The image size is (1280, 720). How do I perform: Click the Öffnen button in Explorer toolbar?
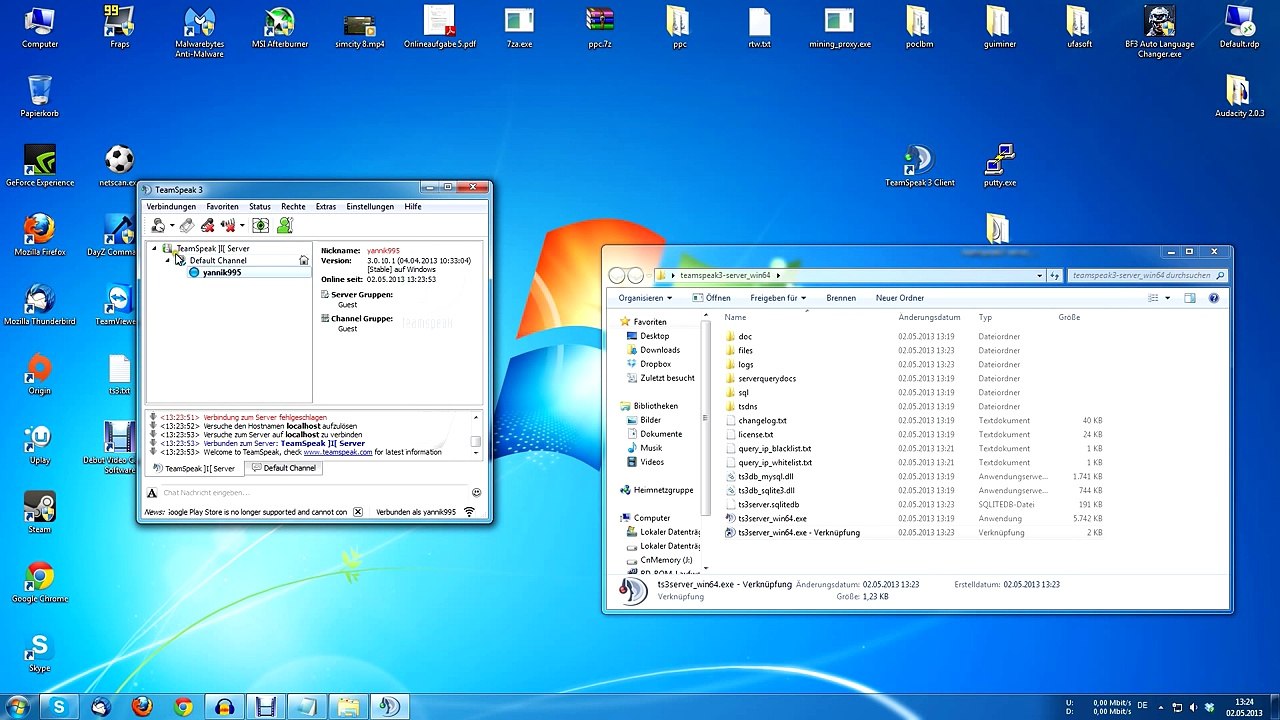coord(712,298)
